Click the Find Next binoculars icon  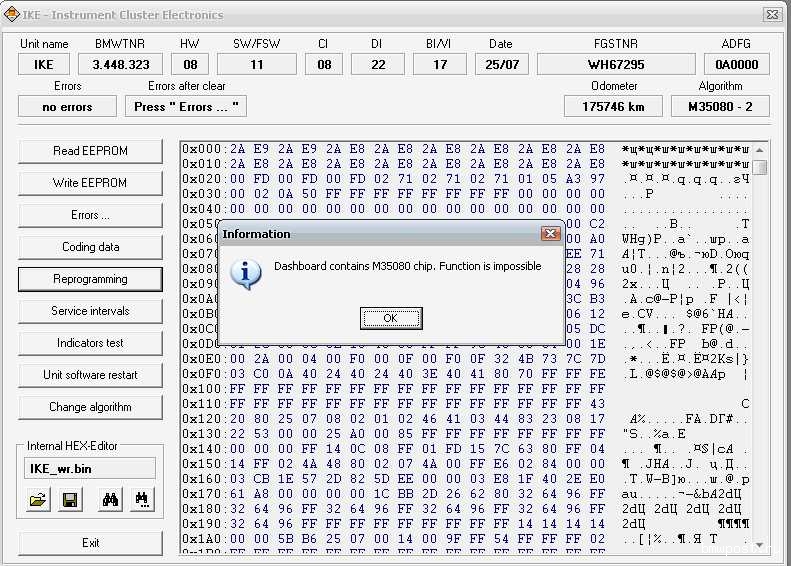click(141, 500)
